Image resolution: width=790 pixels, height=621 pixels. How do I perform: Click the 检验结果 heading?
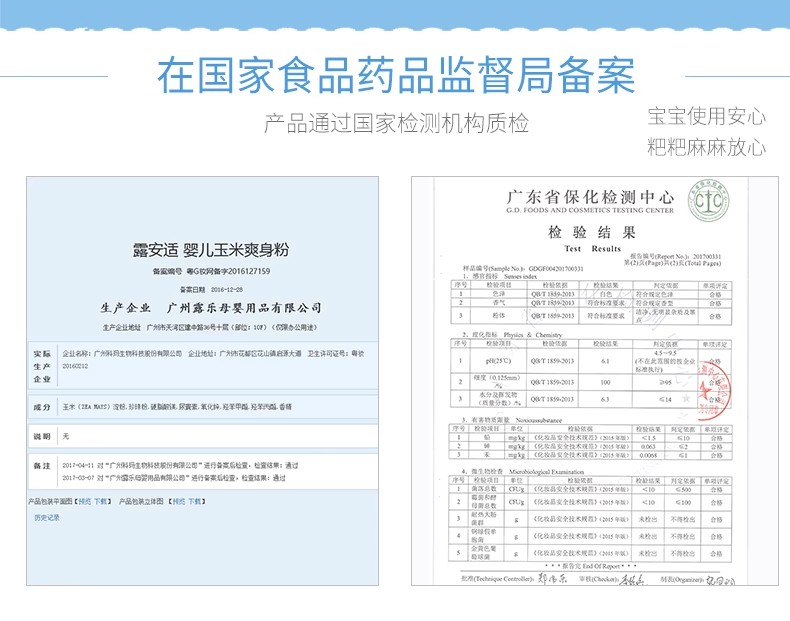[x=592, y=232]
